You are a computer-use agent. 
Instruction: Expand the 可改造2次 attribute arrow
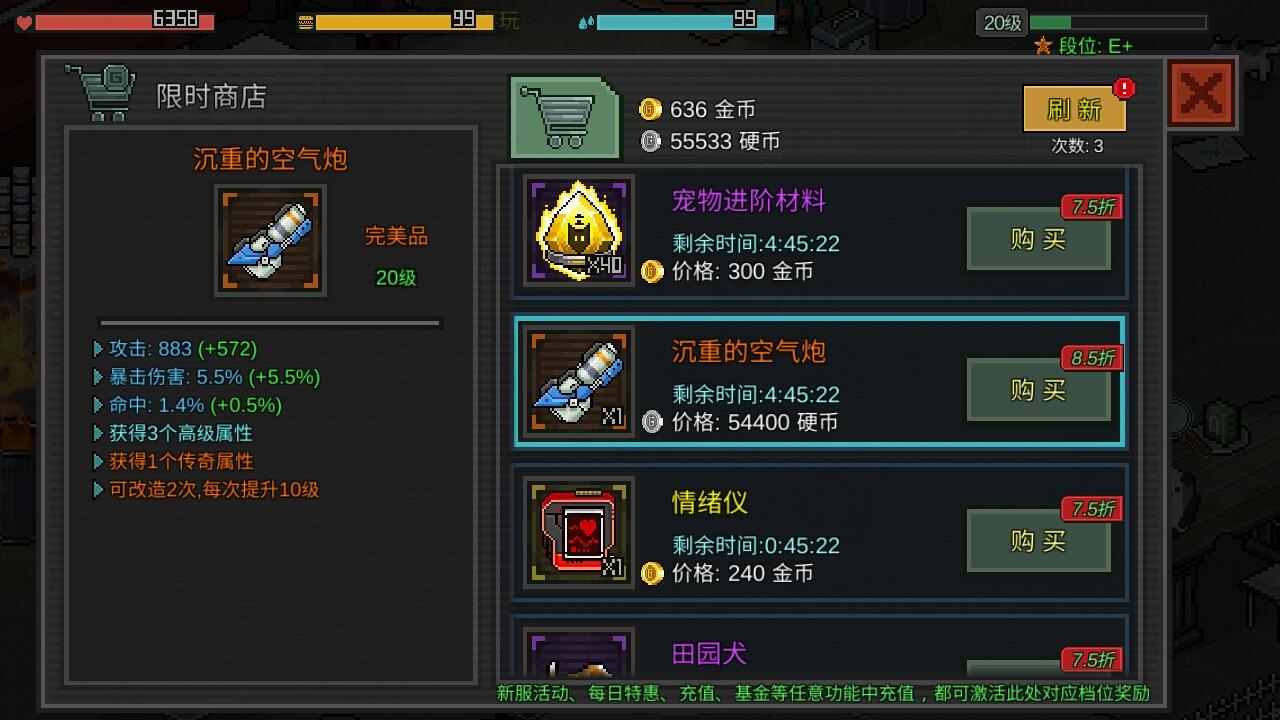click(x=98, y=489)
